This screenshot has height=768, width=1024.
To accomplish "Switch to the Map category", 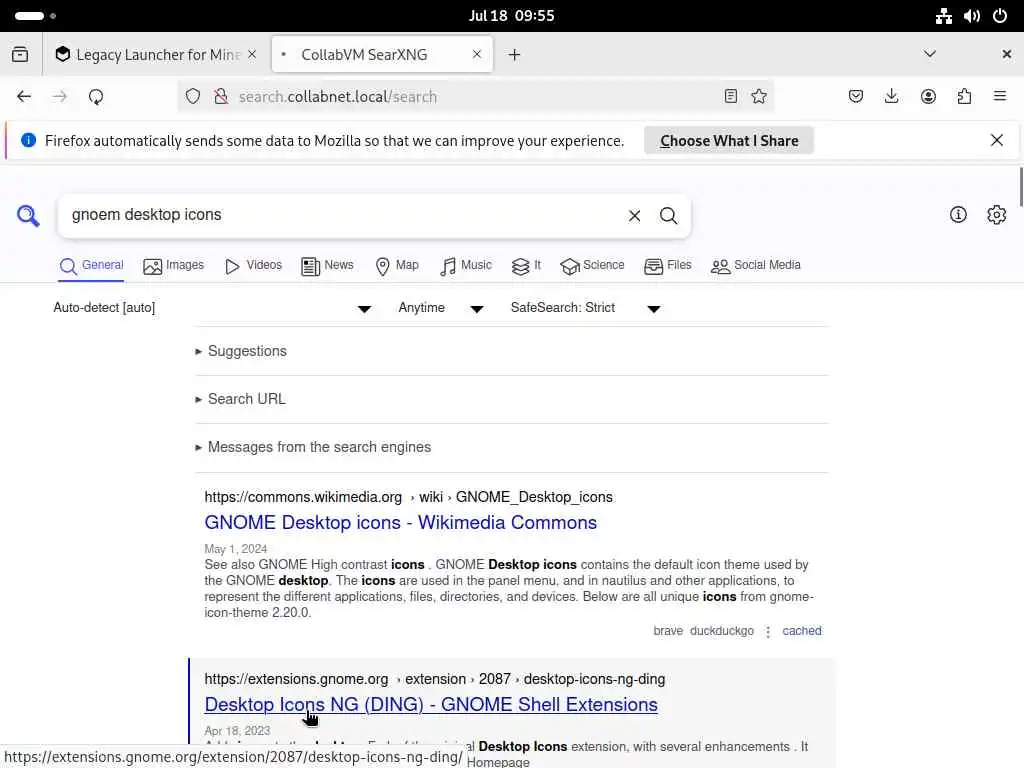I will click(x=397, y=266).
